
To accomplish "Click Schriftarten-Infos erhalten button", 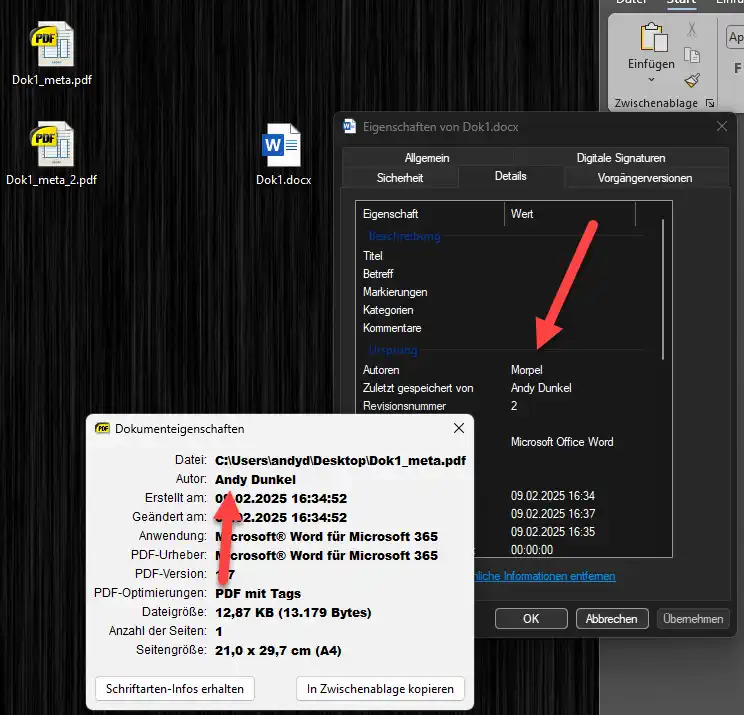I will click(x=175, y=688).
